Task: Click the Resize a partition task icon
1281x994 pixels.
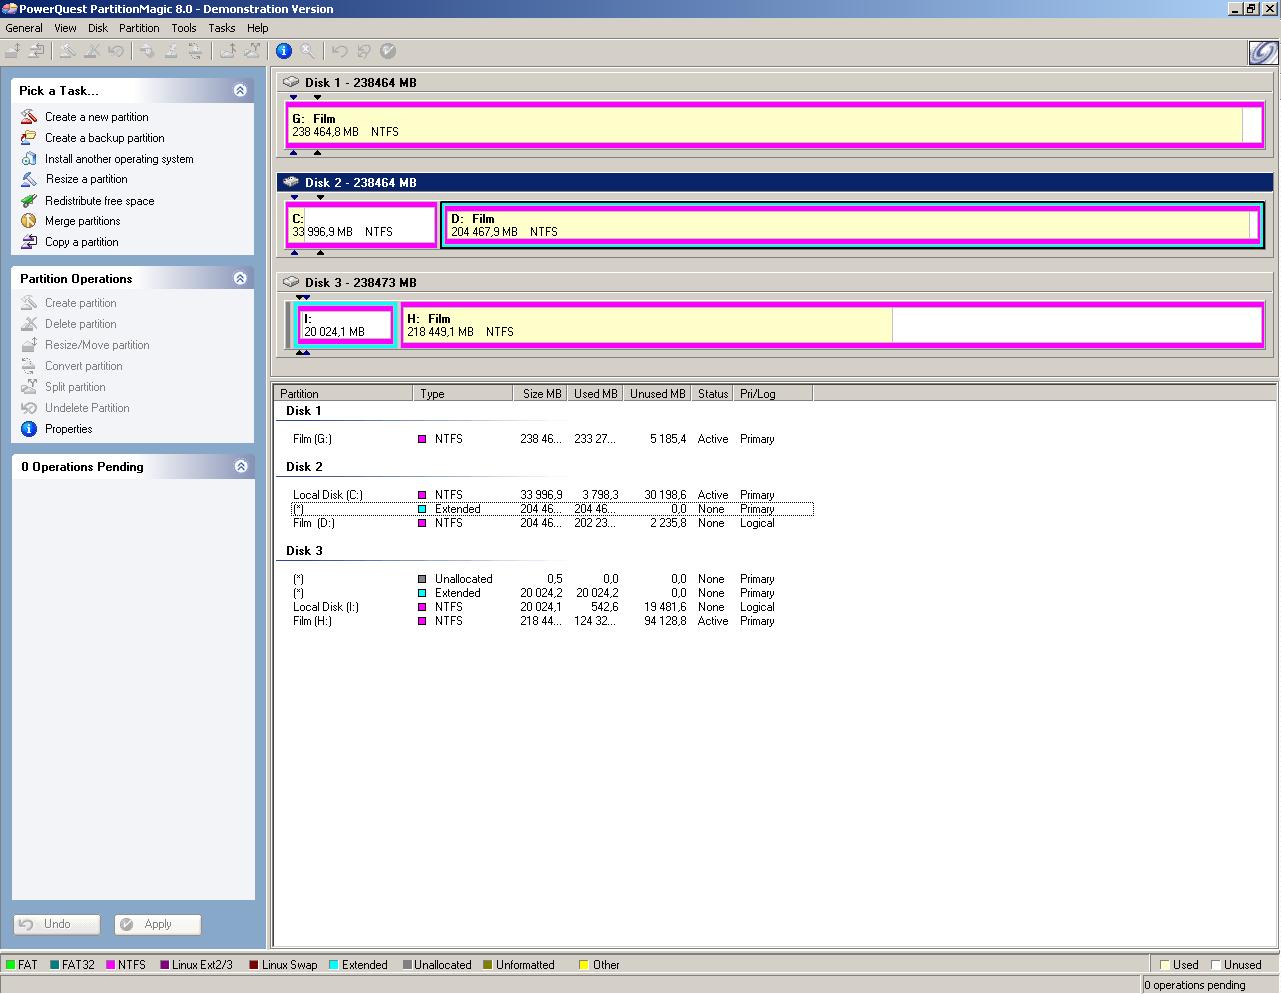Action: (29, 179)
